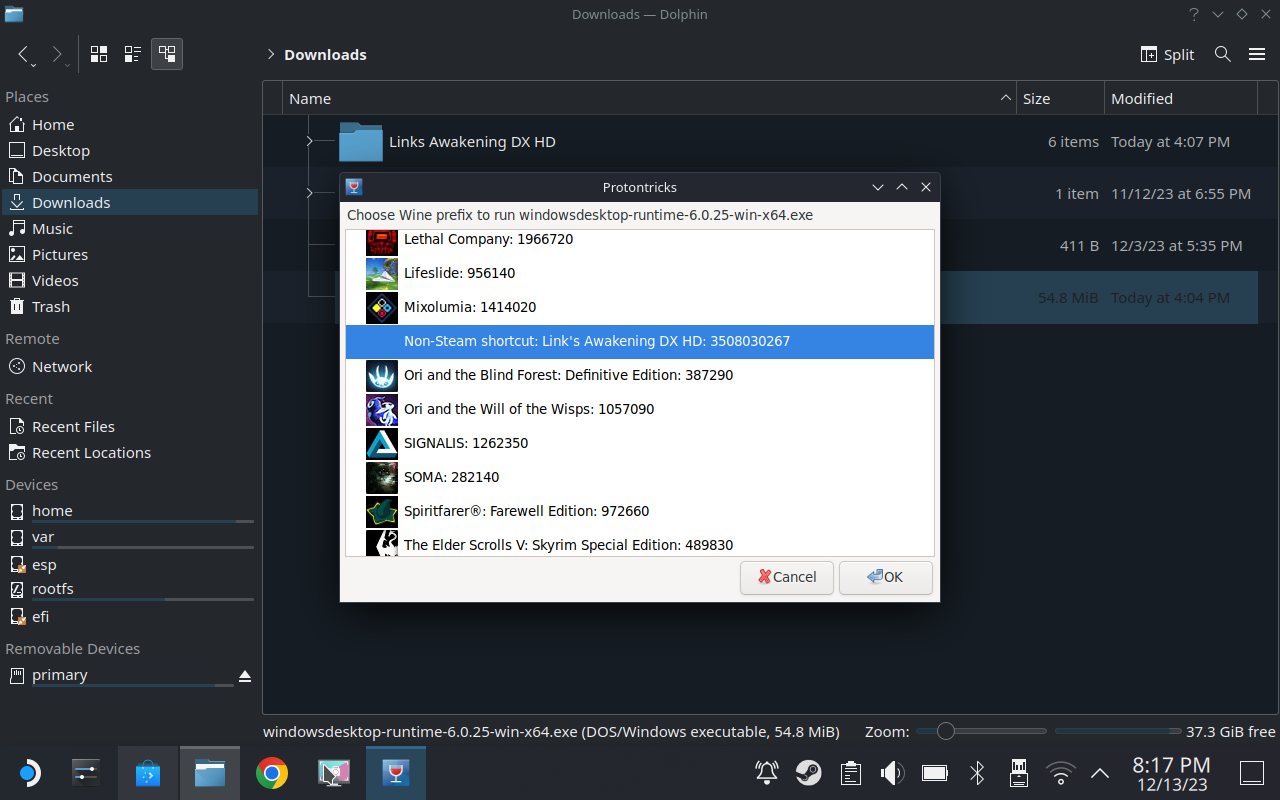Click the Ori and the Will of the Wisps icon

point(382,409)
